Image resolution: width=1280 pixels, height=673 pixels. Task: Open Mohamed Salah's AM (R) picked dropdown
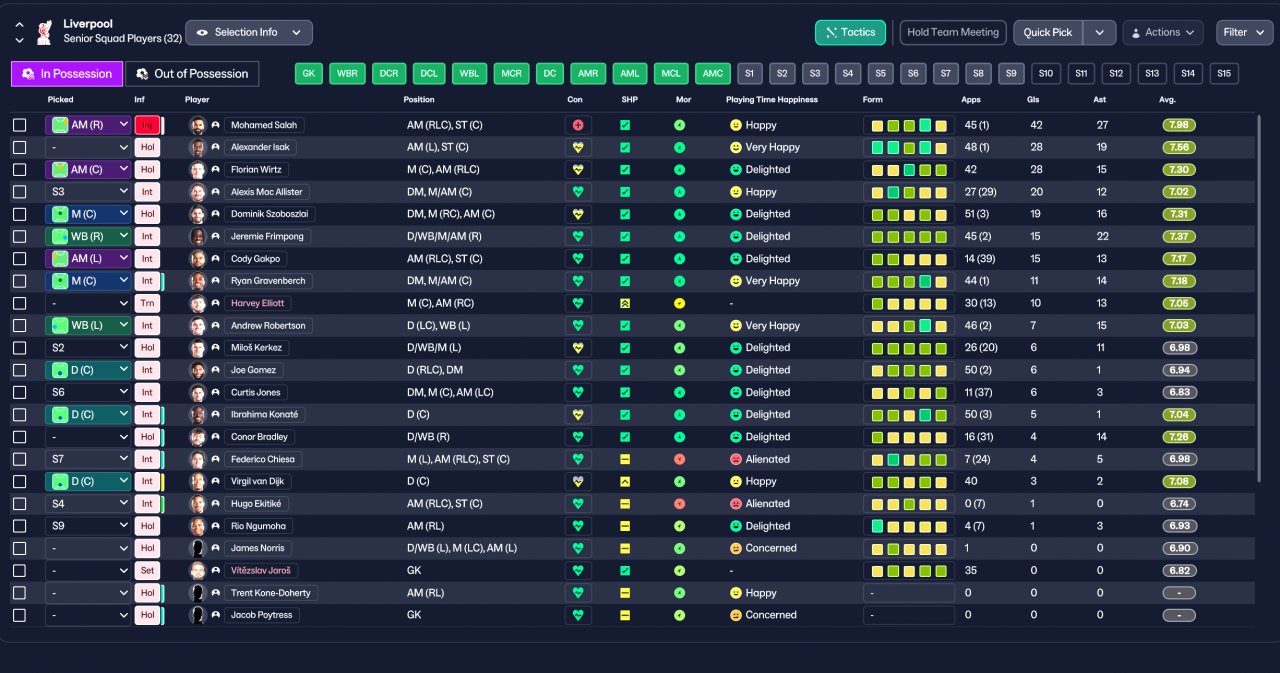point(88,125)
